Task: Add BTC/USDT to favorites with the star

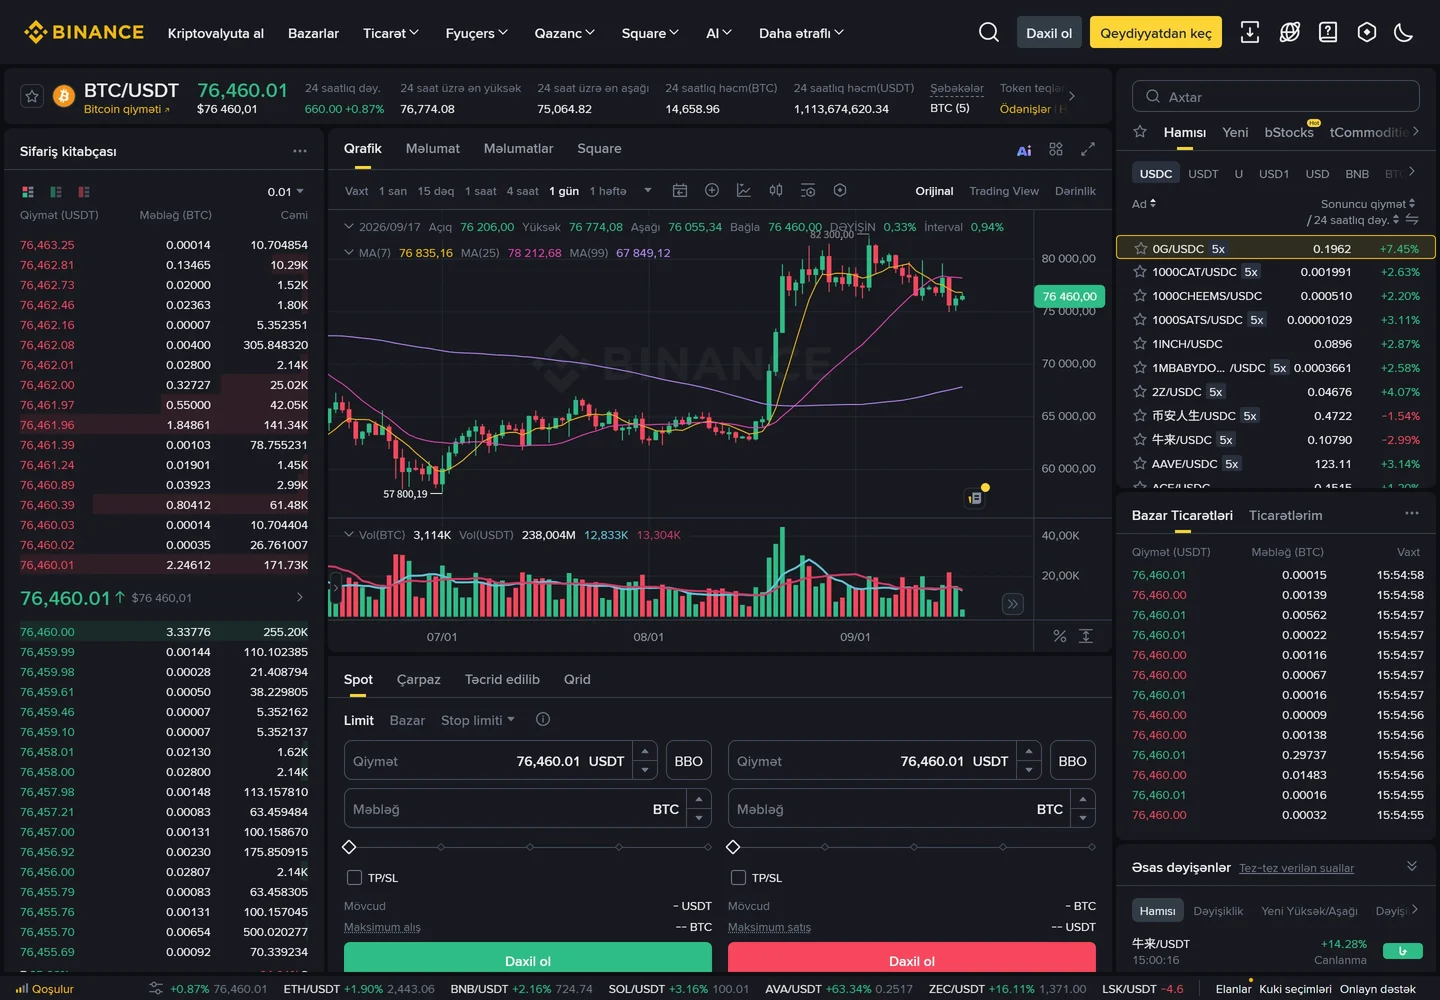Action: [32, 96]
